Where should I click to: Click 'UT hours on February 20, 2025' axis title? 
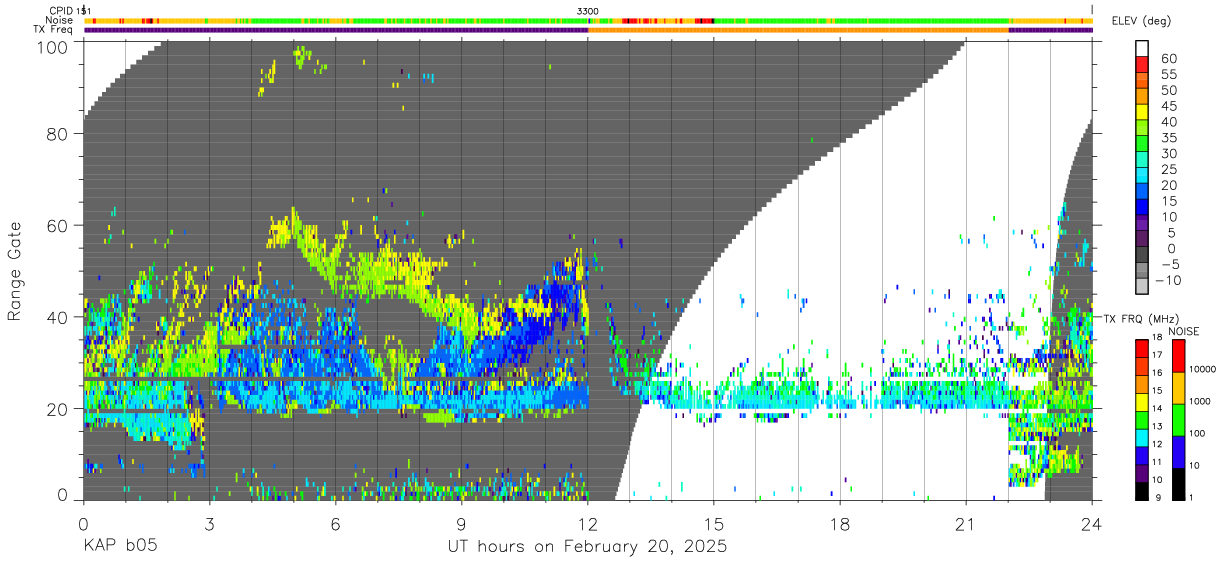pos(587,548)
